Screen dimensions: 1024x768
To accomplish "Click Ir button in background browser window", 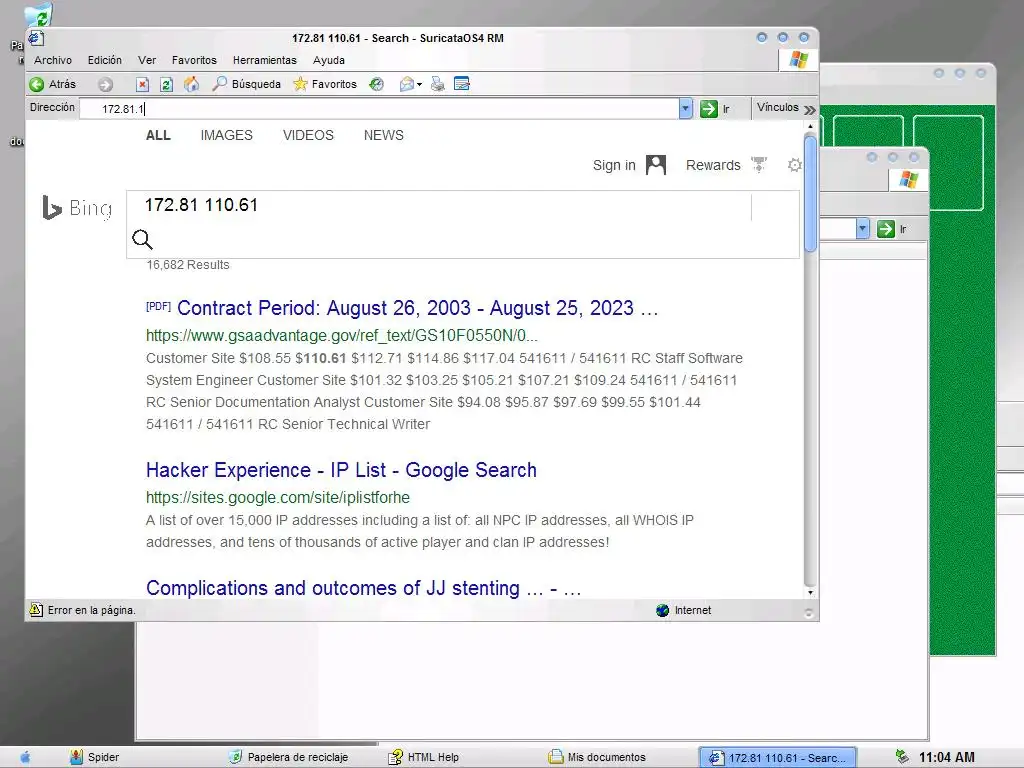I will [x=892, y=229].
